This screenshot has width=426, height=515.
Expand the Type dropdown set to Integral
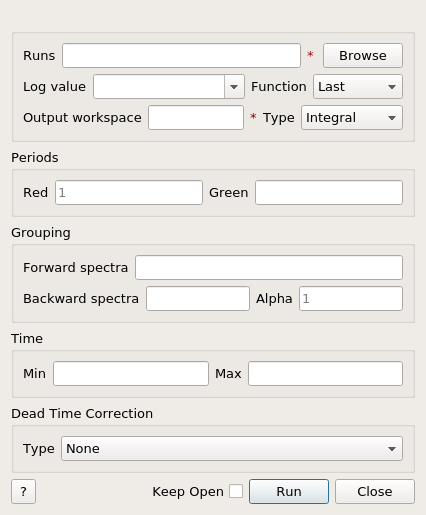coord(352,118)
